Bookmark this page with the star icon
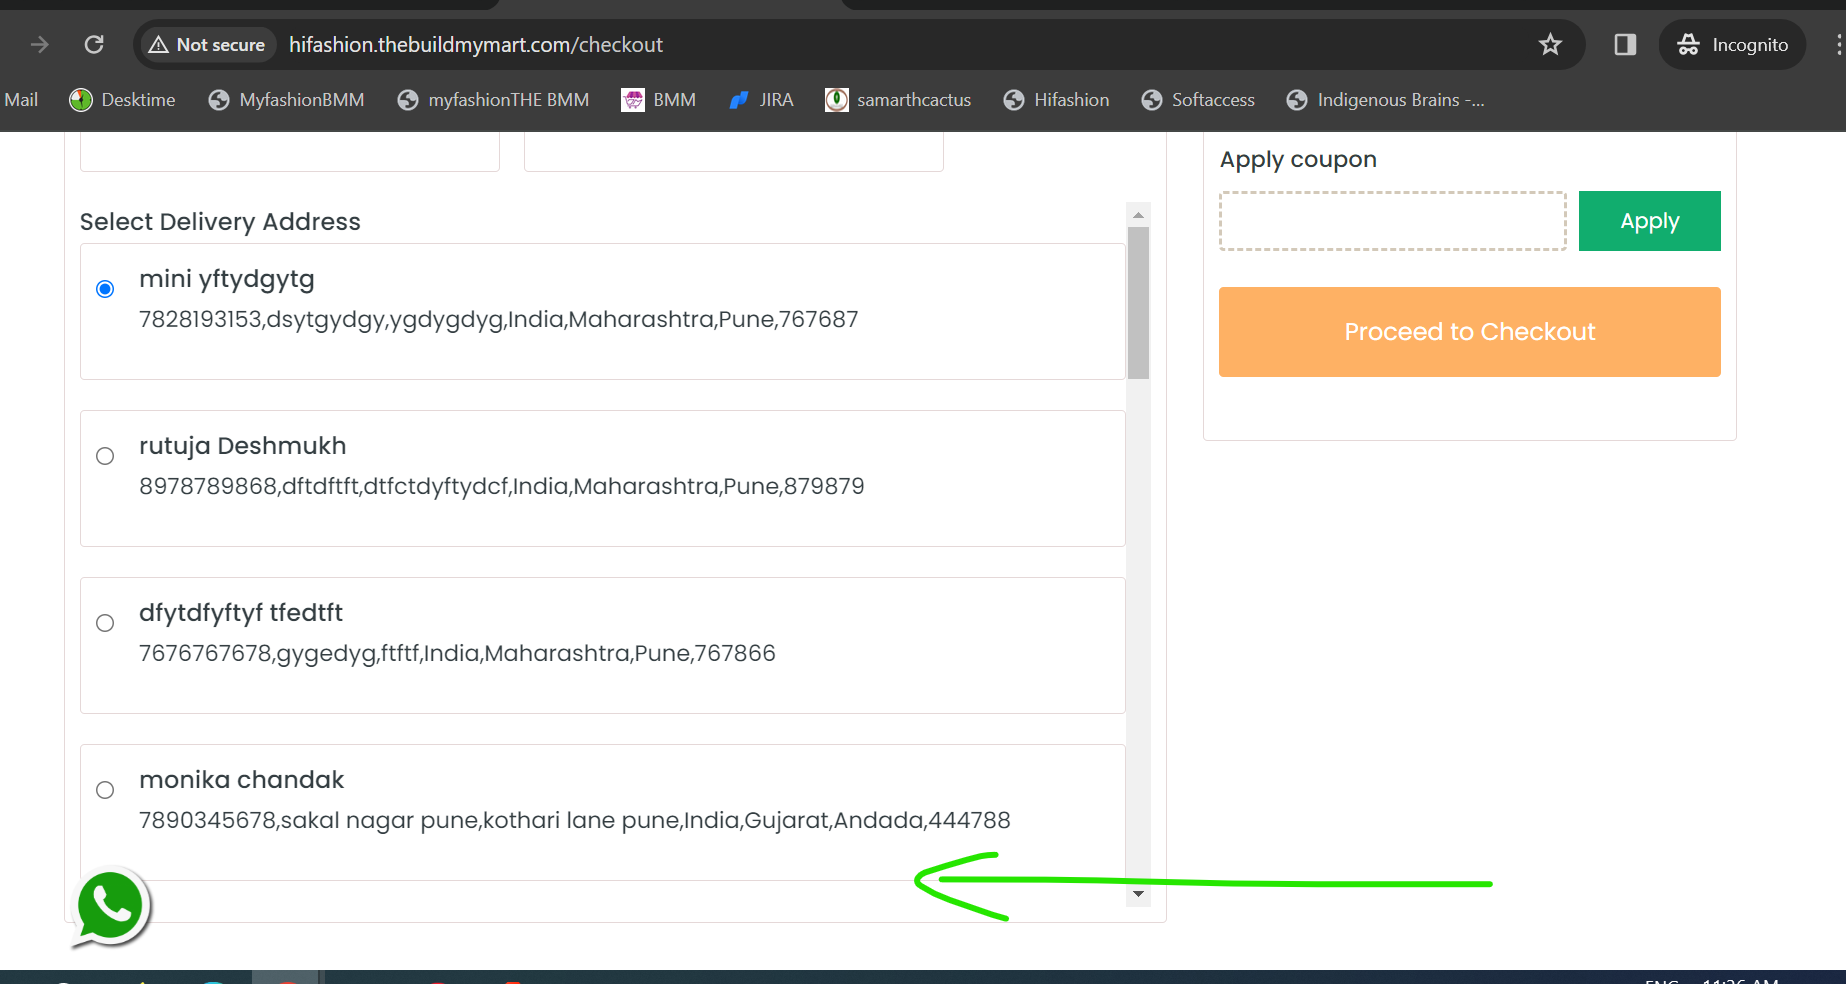This screenshot has height=984, width=1846. [1550, 44]
